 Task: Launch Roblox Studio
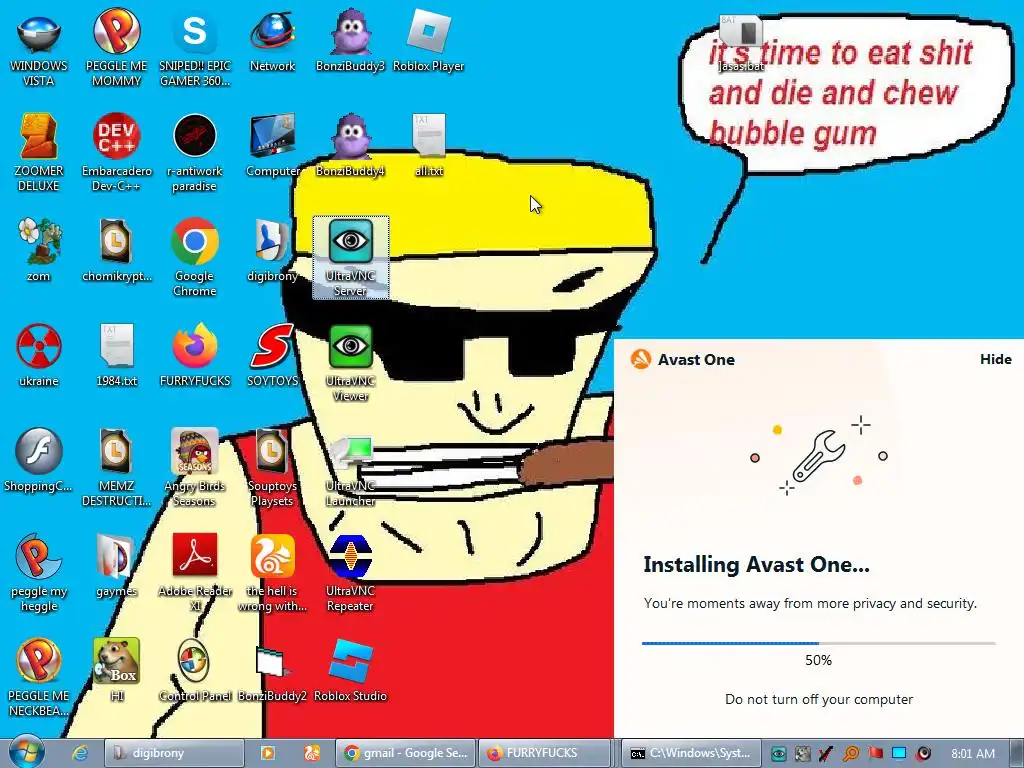350,671
